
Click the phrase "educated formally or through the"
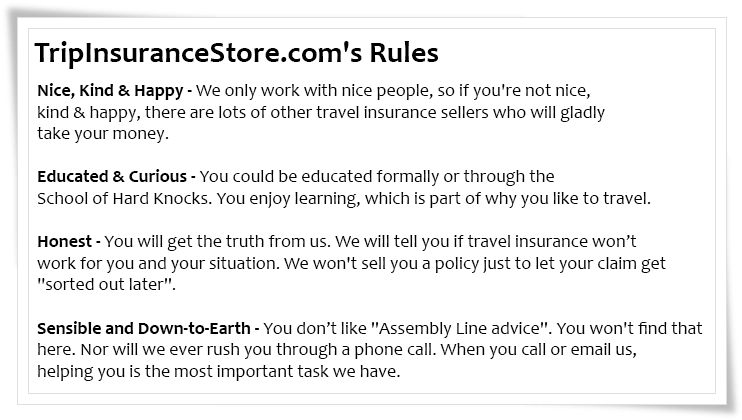[428, 177]
